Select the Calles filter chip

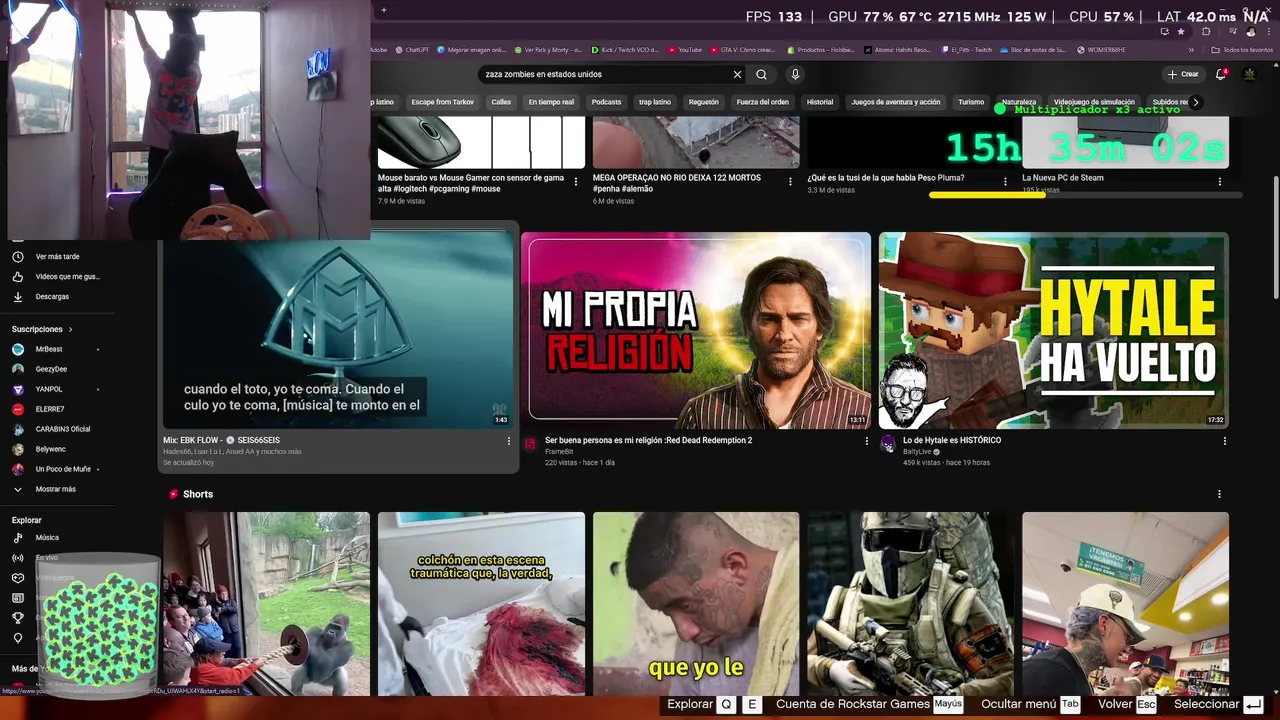click(x=501, y=102)
